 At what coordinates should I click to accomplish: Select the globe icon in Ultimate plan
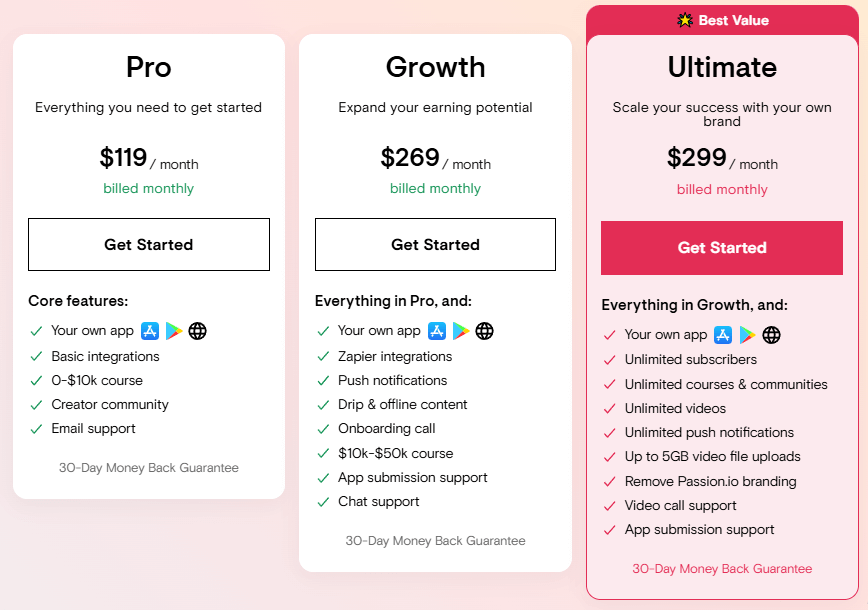771,335
